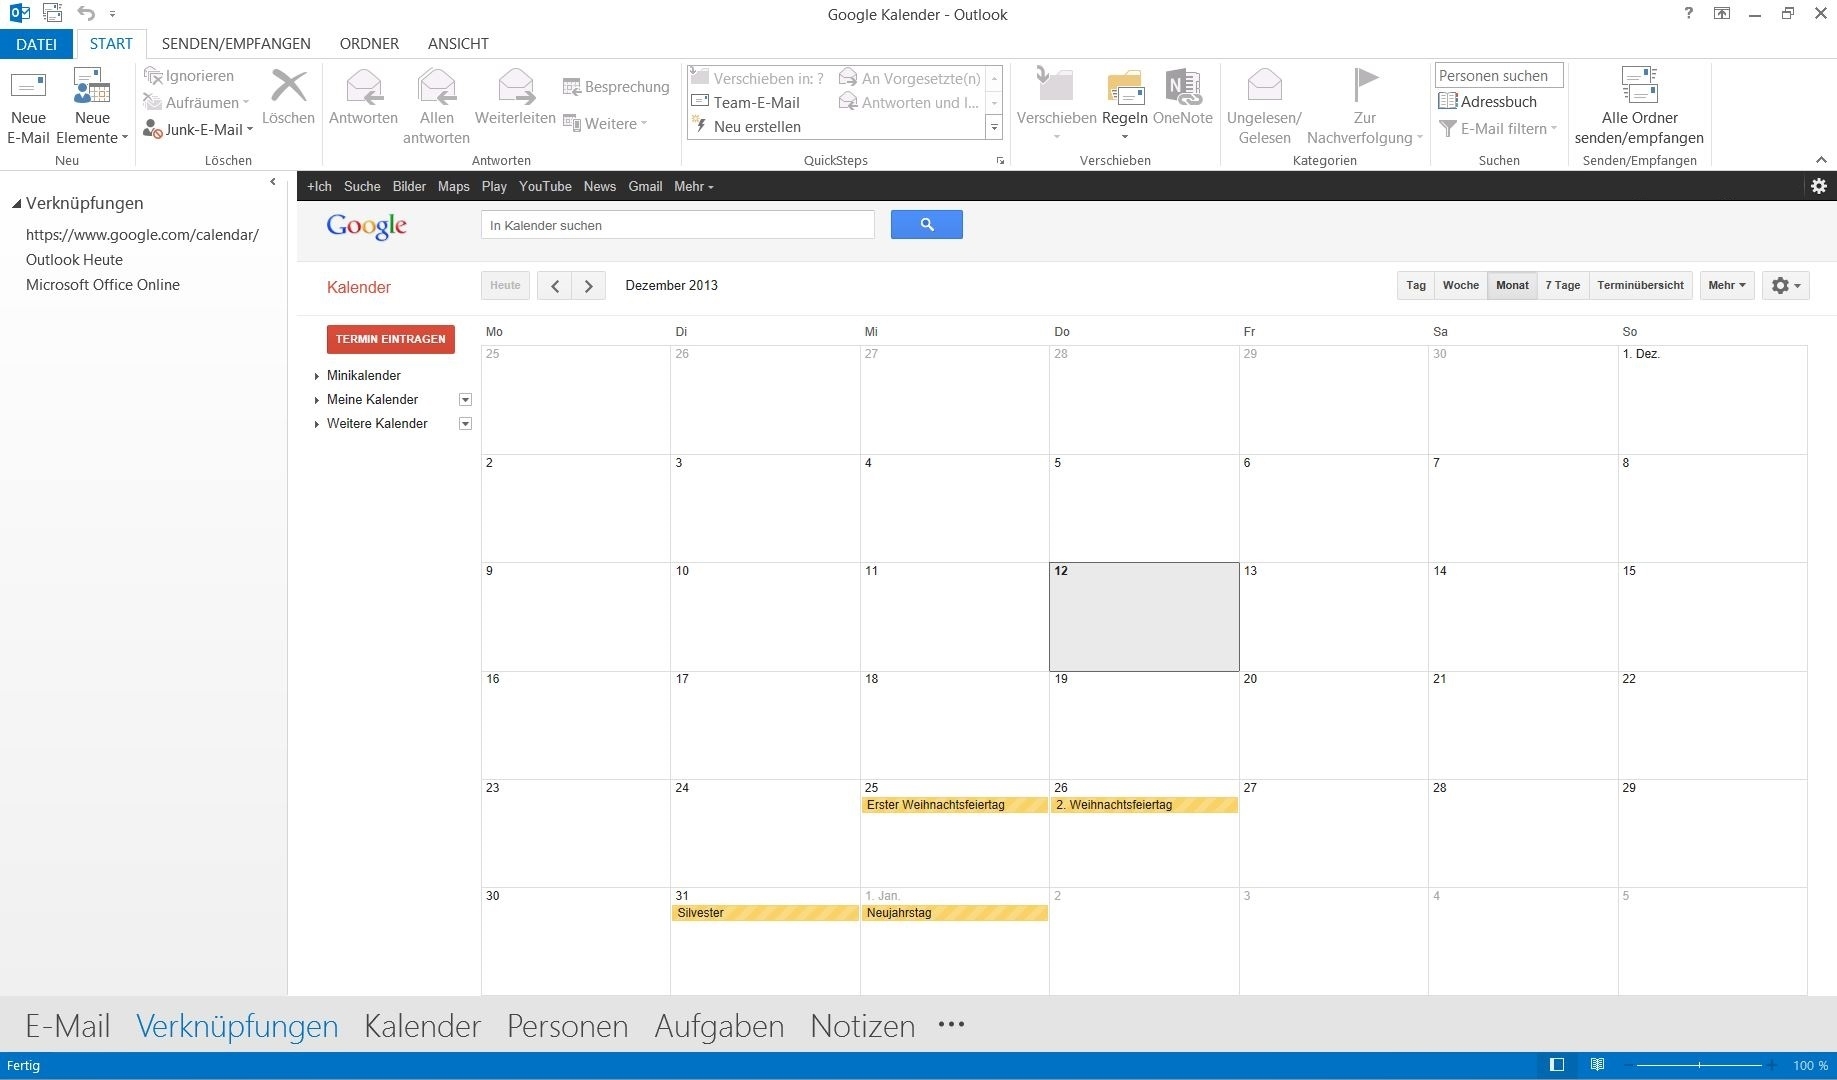Screen dimensions: 1837x1080
Task: Open the Google bar Mehr menu
Action: click(x=694, y=186)
